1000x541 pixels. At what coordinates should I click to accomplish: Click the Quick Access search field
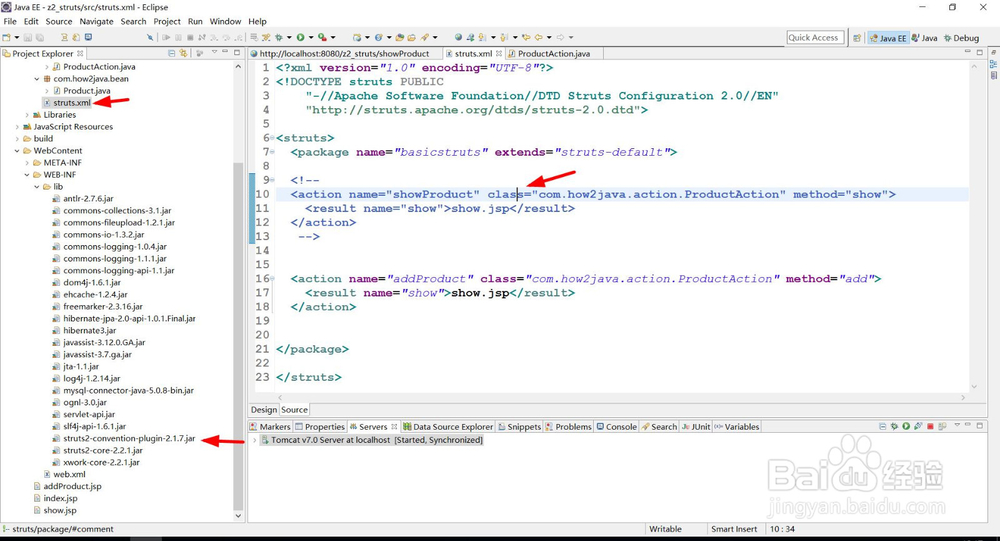[815, 38]
